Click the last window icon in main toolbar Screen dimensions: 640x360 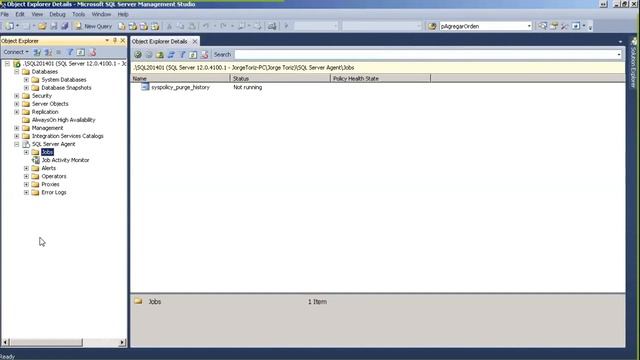576,26
